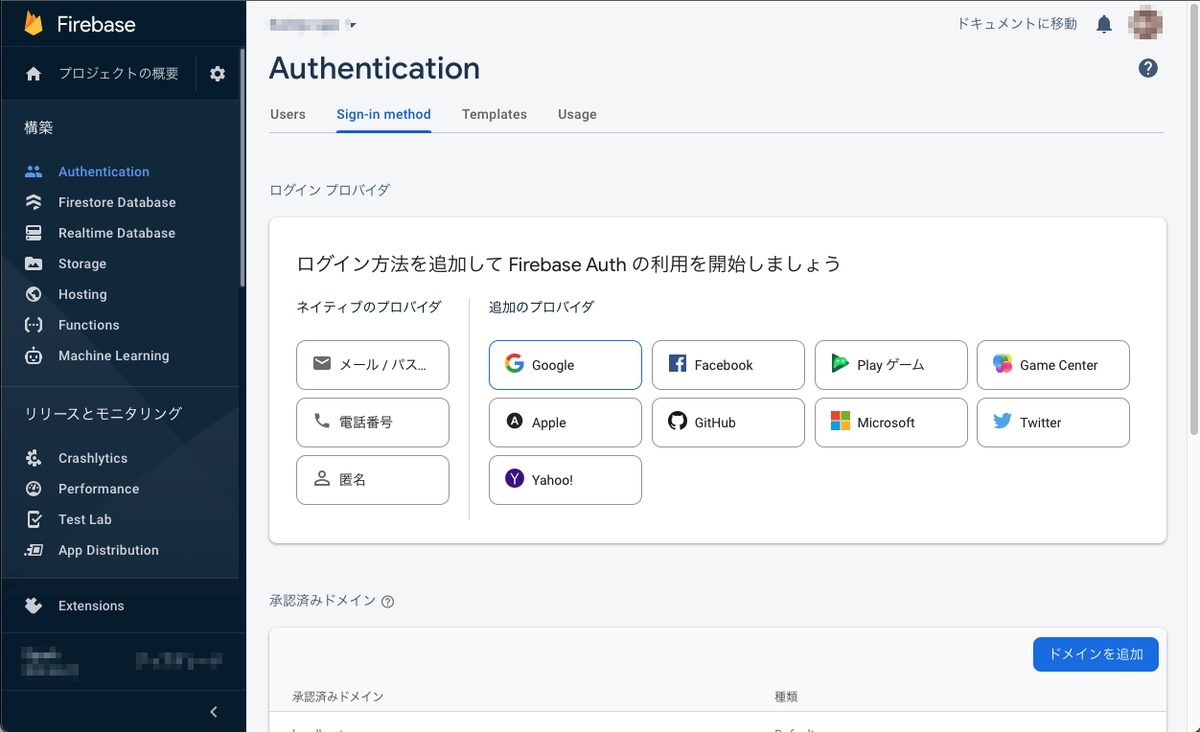Open the project selector dropdown arrow
The image size is (1200, 732).
351,24
